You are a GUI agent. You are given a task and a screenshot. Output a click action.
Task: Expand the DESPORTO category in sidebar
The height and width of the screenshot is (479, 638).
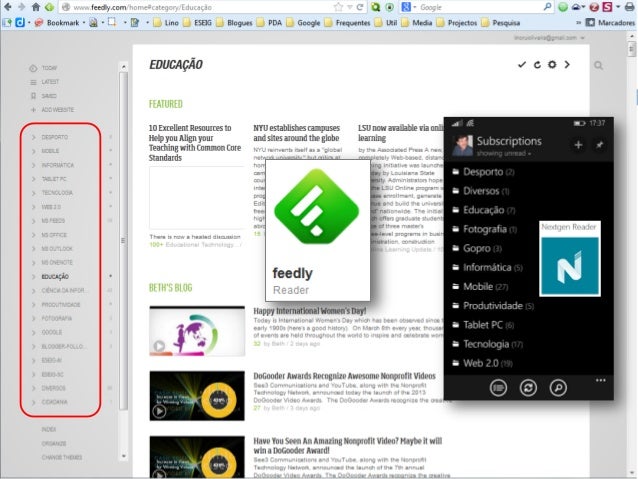coord(34,136)
